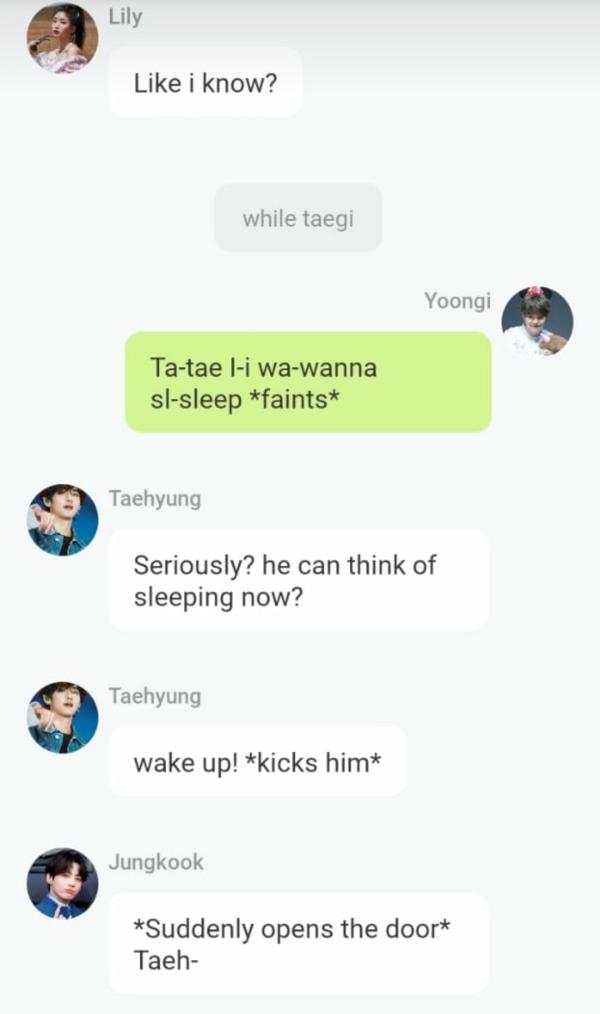Click the Jungkook sender name
600x1014 pixels.
156,861
